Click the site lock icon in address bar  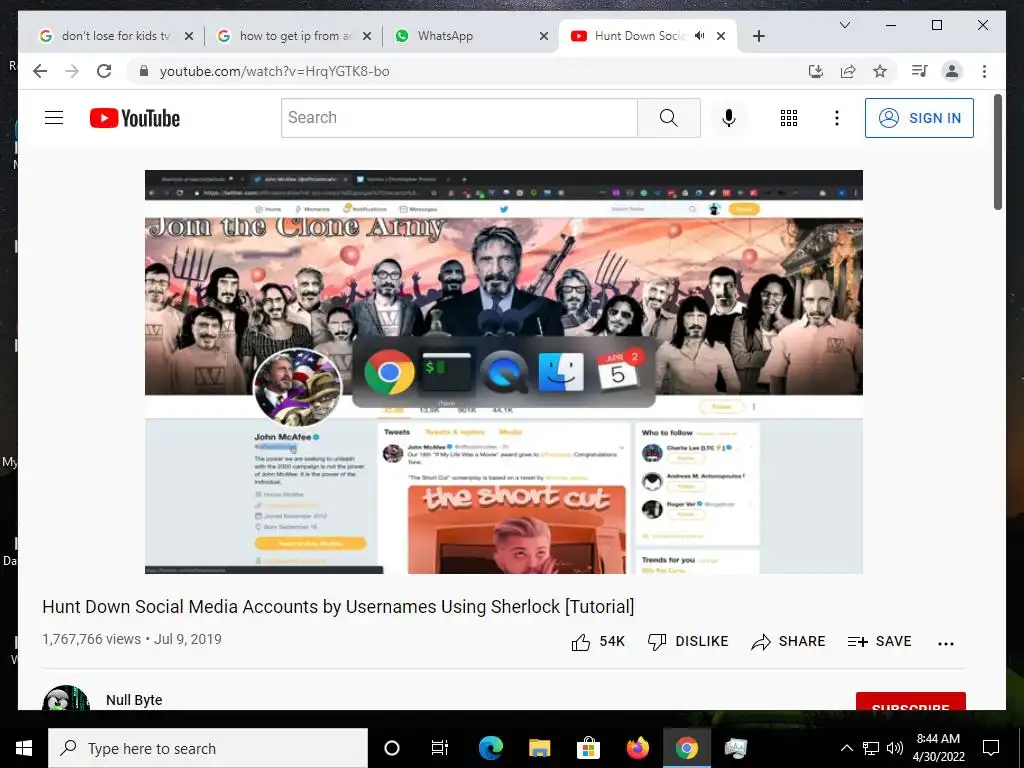coord(144,71)
